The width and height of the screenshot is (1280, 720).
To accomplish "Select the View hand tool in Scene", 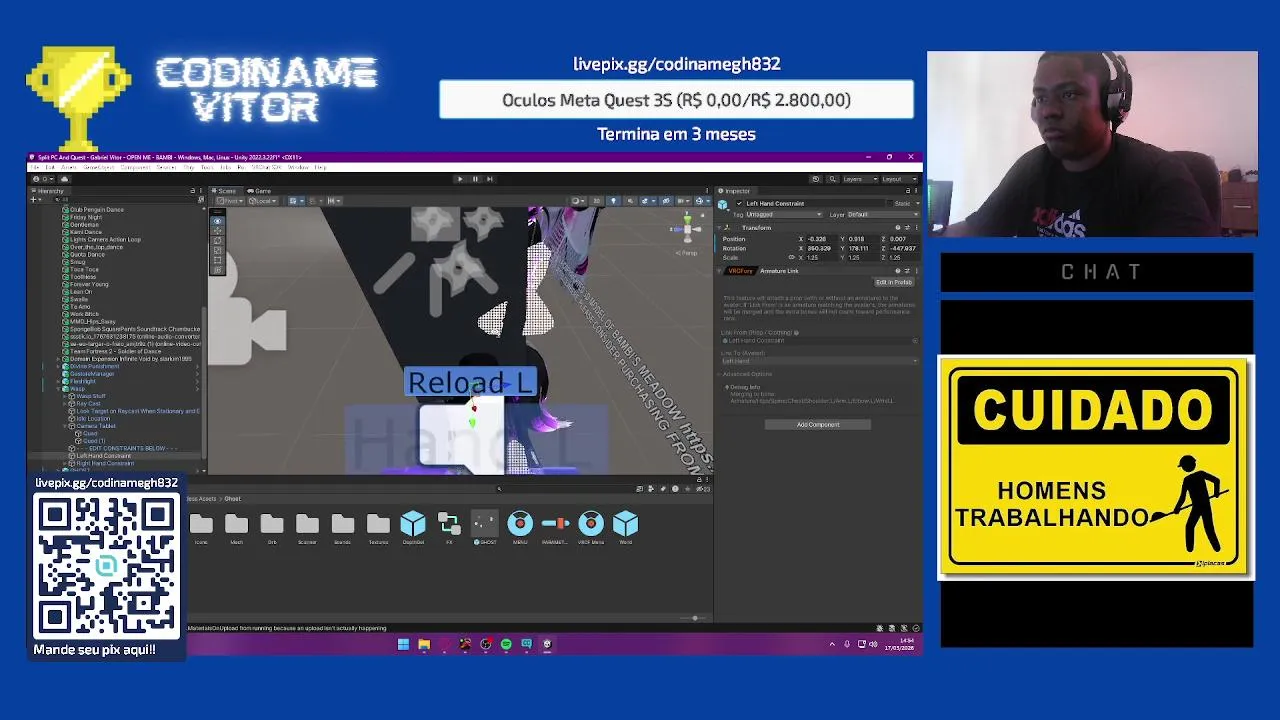I will (217, 221).
